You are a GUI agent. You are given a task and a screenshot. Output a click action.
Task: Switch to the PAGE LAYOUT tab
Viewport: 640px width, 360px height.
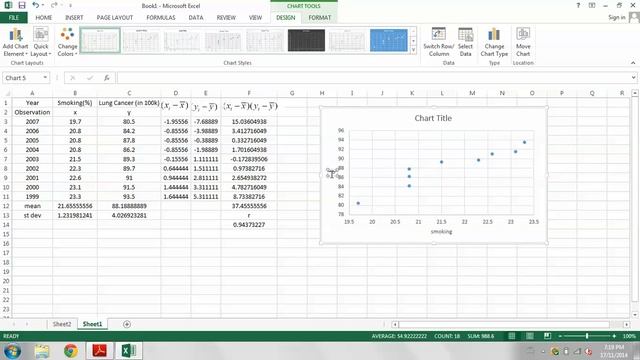(x=115, y=18)
